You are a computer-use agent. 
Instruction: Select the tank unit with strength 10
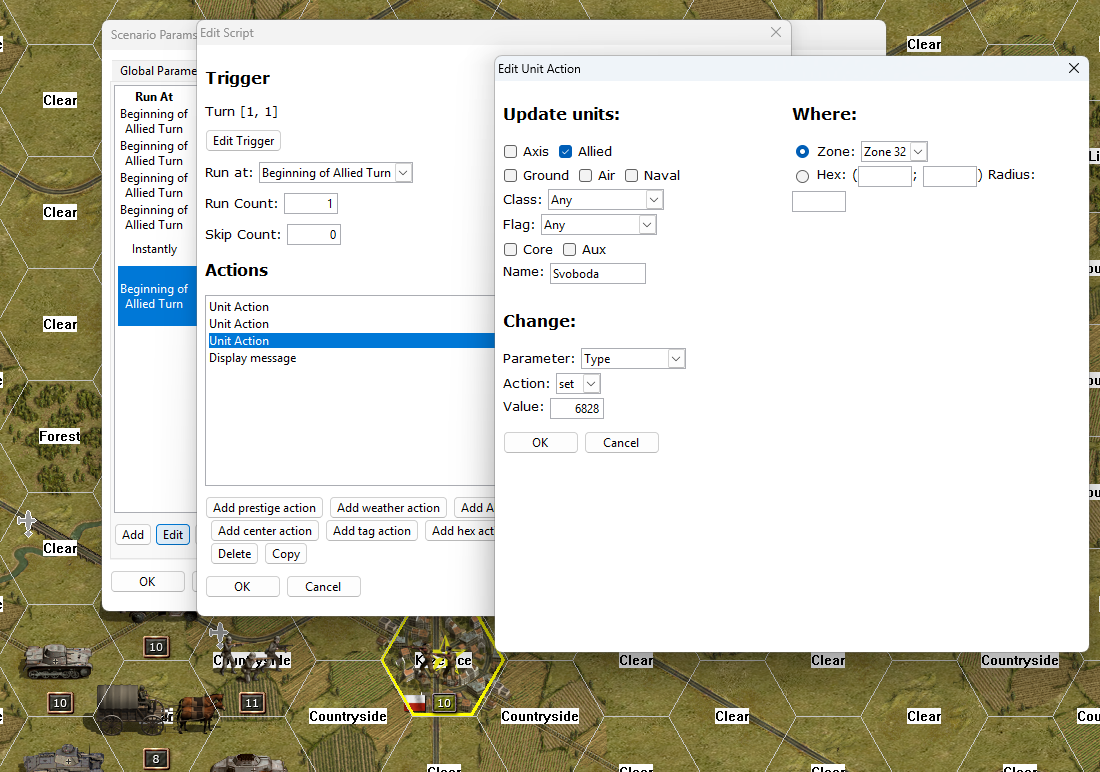pyautogui.click(x=58, y=658)
